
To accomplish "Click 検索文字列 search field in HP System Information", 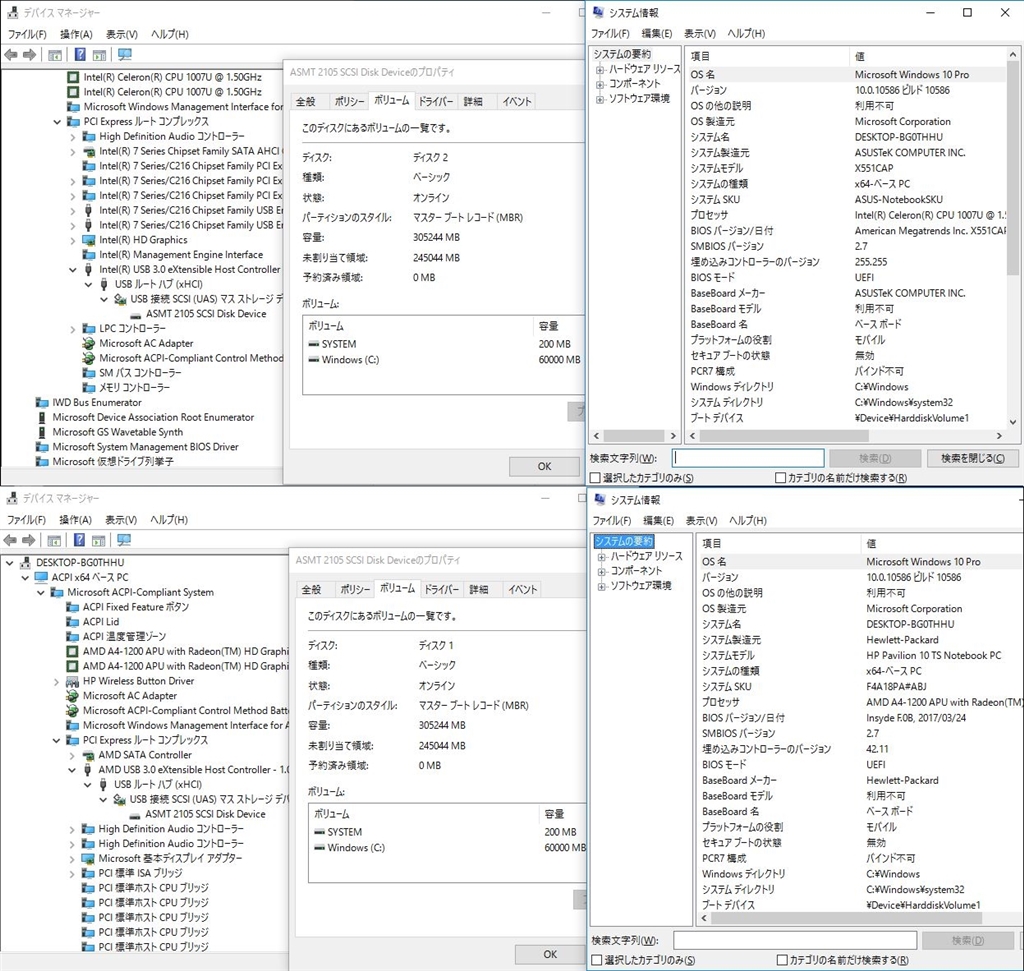I will 794,940.
